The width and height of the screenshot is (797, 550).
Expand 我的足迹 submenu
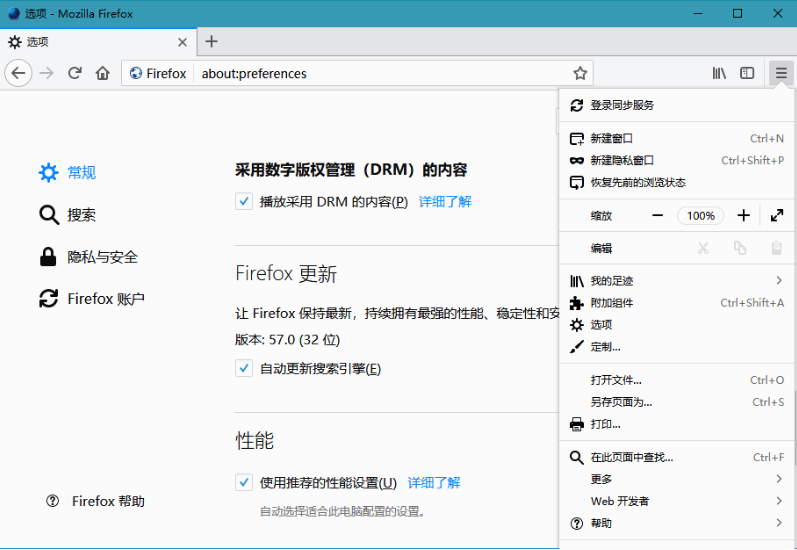coord(677,281)
